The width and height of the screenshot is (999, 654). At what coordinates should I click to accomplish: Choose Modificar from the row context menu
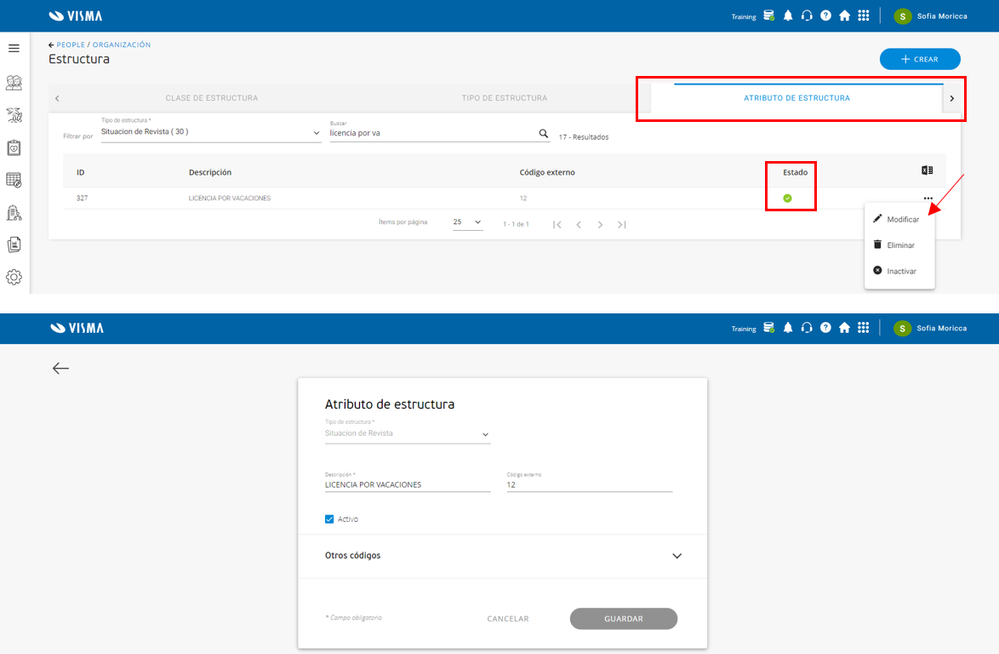click(899, 219)
